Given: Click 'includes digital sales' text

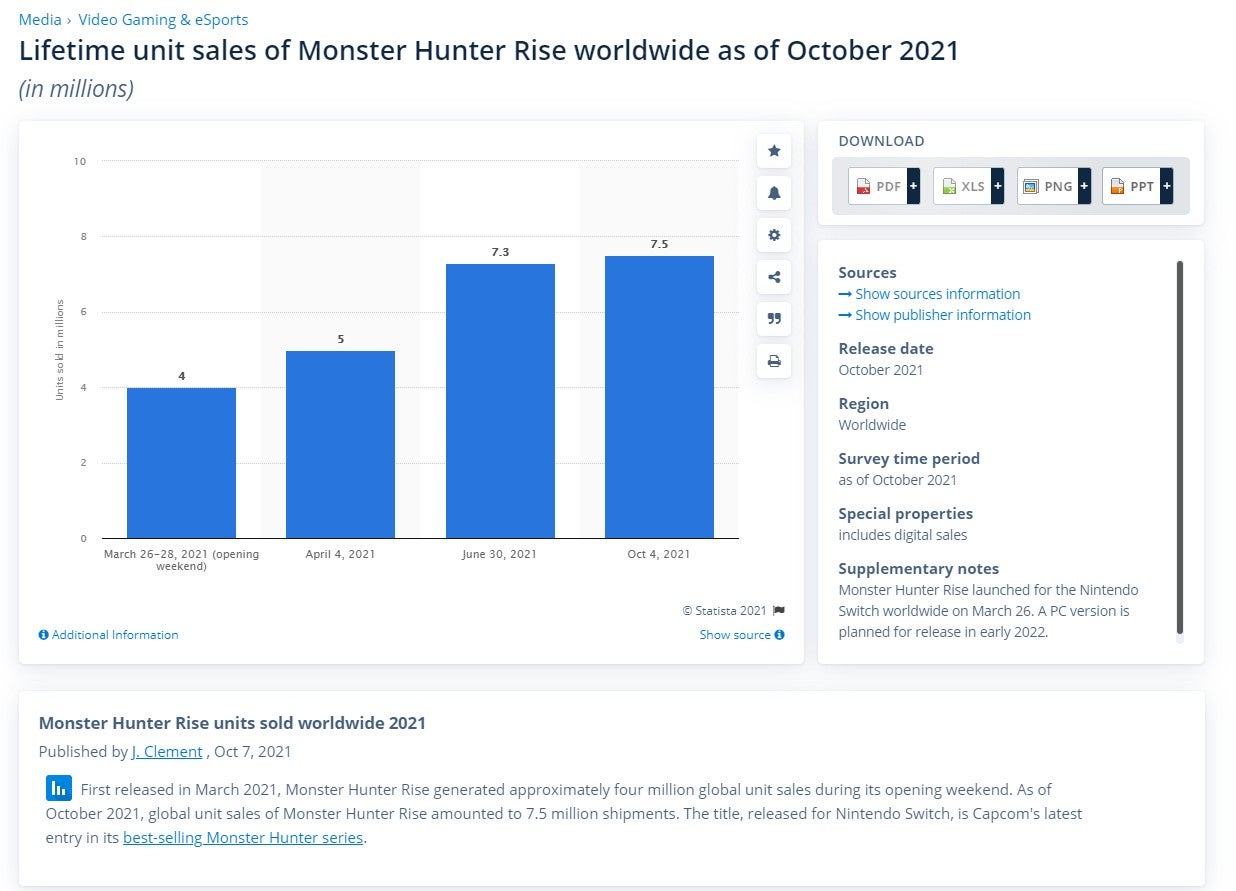Looking at the screenshot, I should point(903,535).
